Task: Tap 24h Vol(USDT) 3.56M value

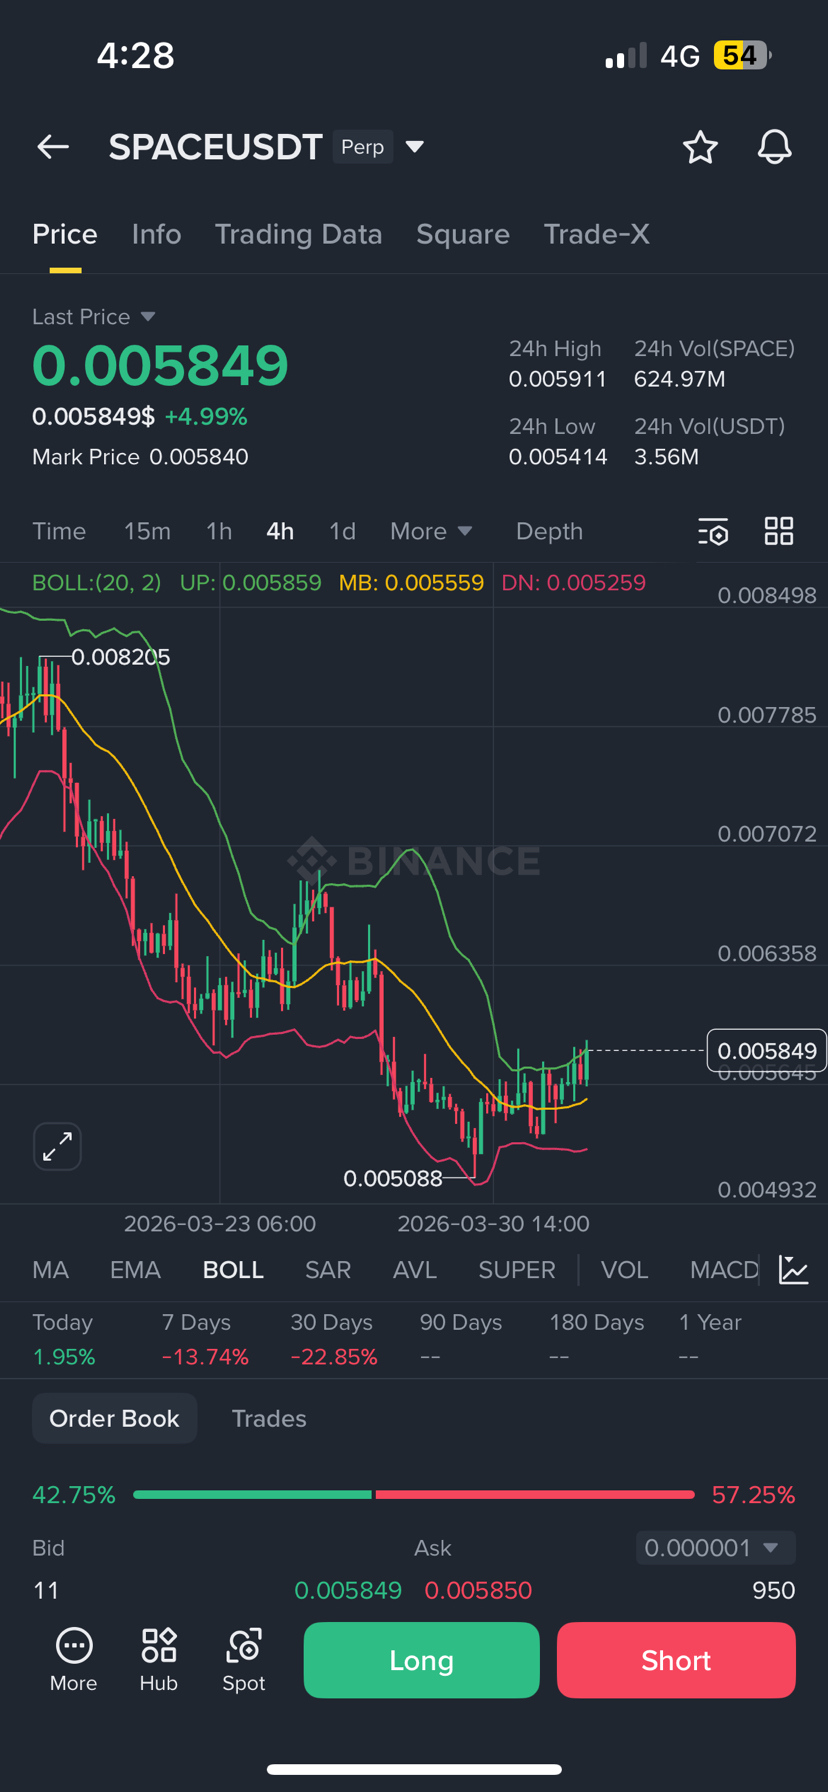Action: (666, 457)
